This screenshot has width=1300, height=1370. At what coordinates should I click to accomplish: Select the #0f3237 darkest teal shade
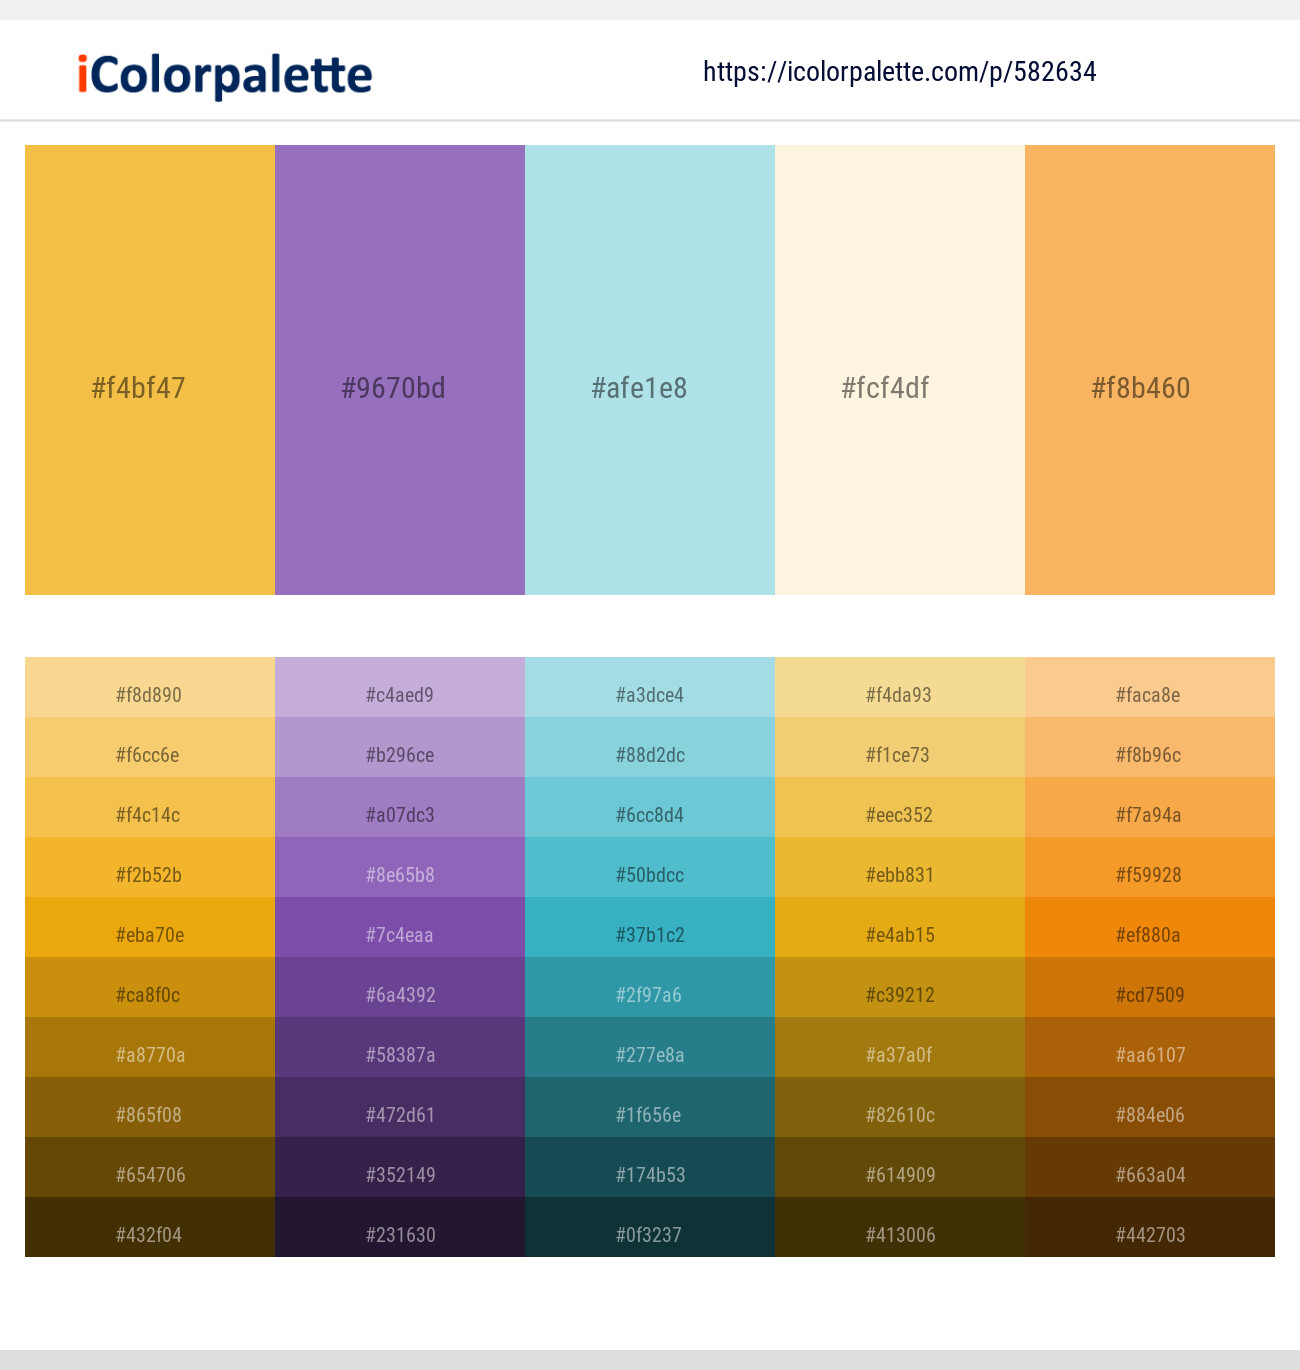650,1227
